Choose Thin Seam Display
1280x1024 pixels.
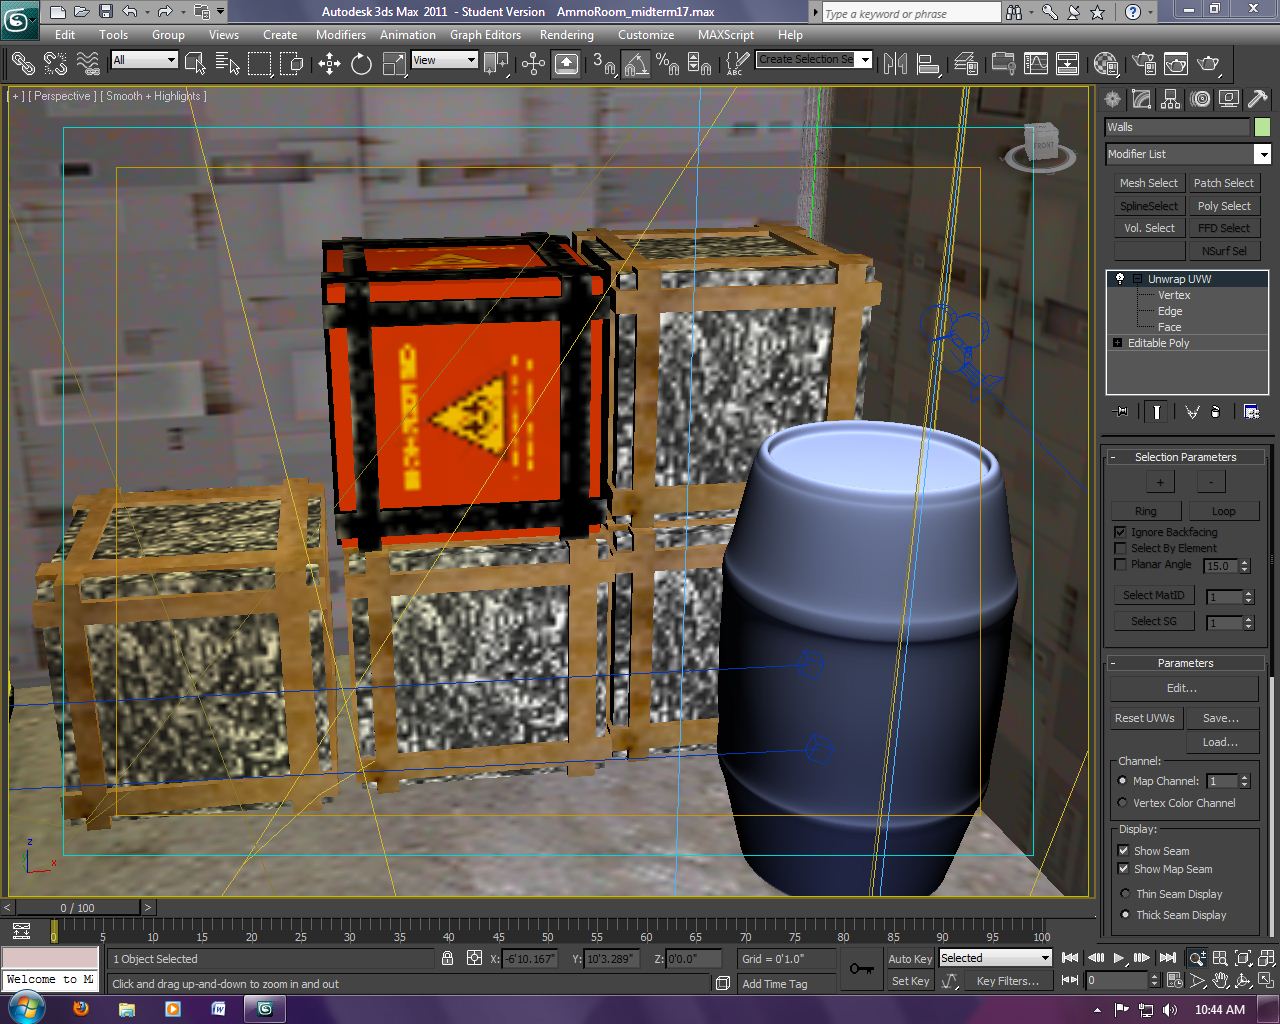coord(1125,894)
